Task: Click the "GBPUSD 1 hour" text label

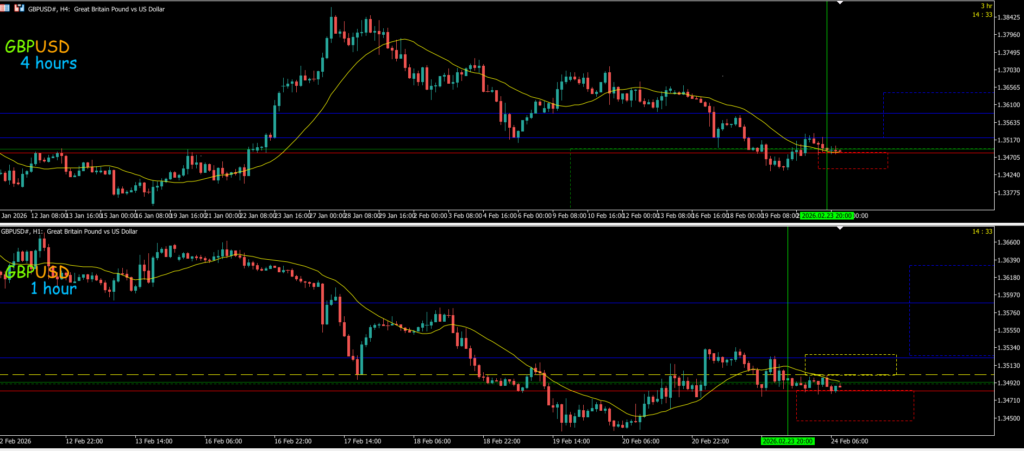Action: click(x=40, y=281)
